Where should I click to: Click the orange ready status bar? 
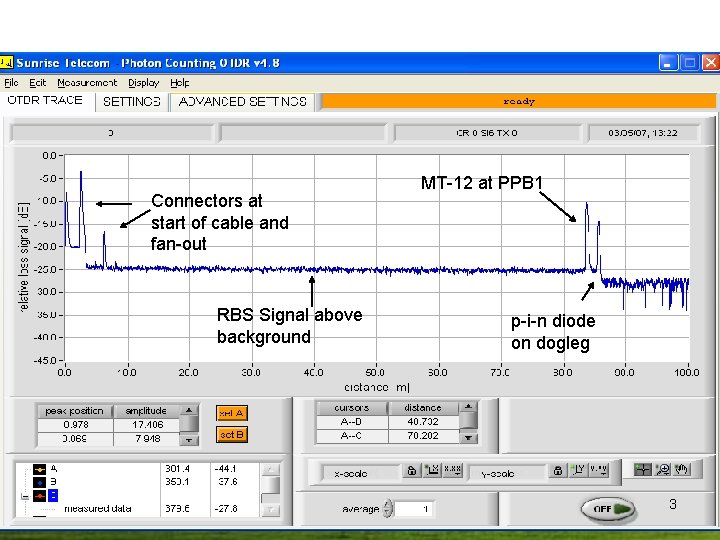pyautogui.click(x=519, y=101)
